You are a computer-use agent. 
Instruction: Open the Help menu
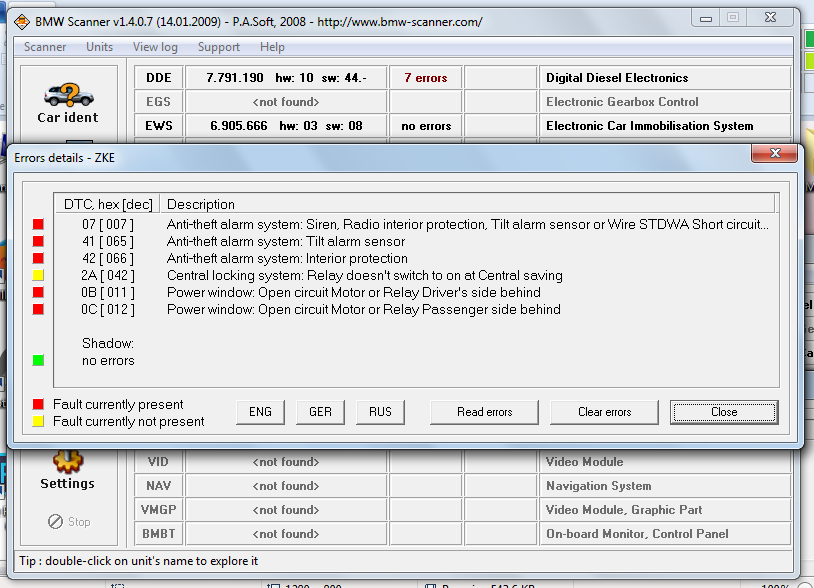pyautogui.click(x=272, y=47)
